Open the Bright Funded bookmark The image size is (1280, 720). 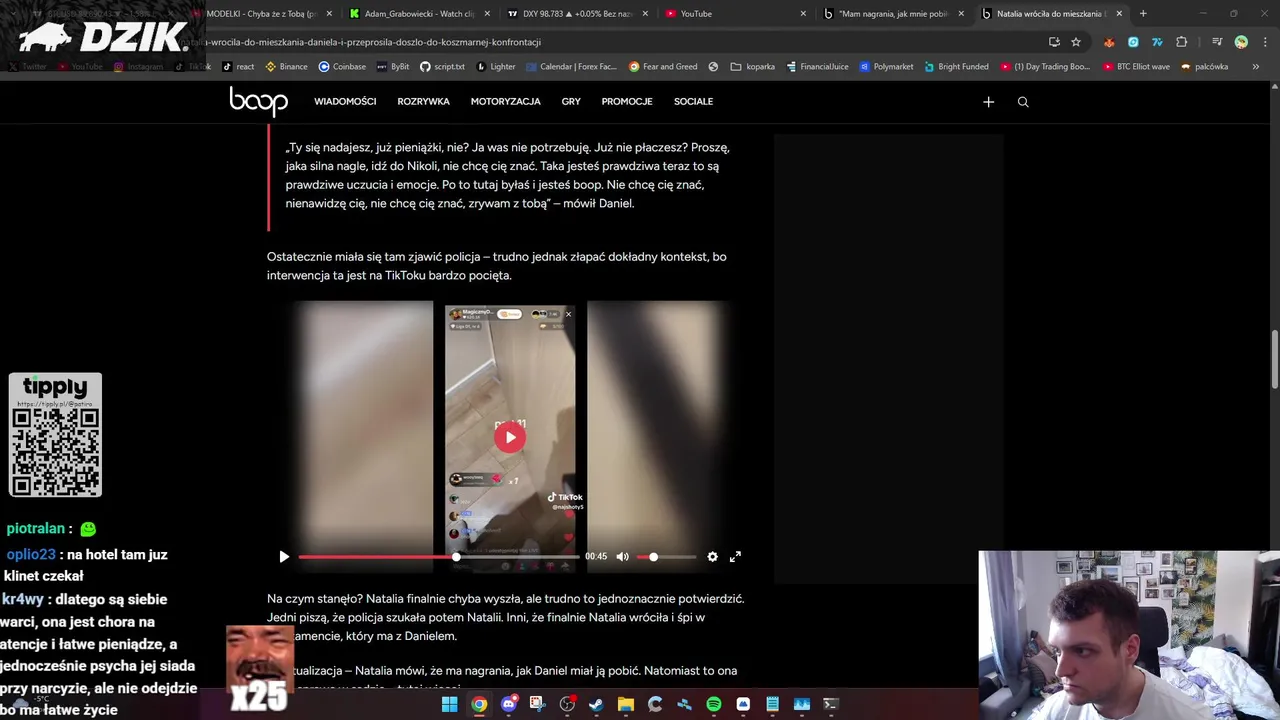(956, 67)
